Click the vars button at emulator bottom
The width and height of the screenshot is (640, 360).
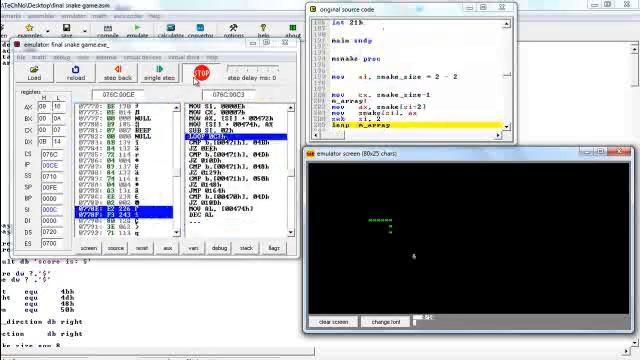193,248
